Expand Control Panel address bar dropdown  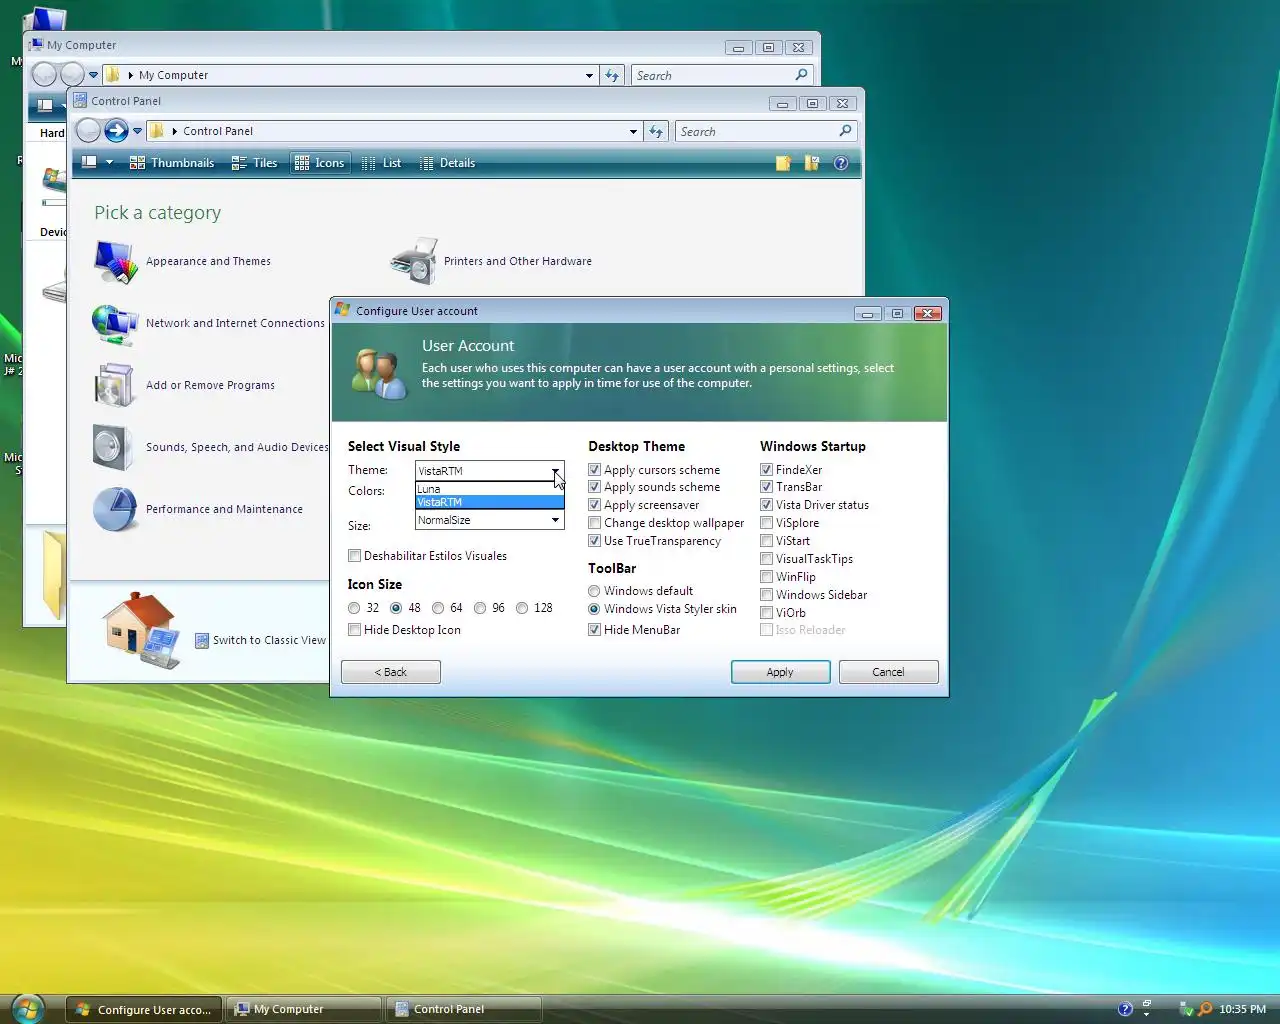633,131
